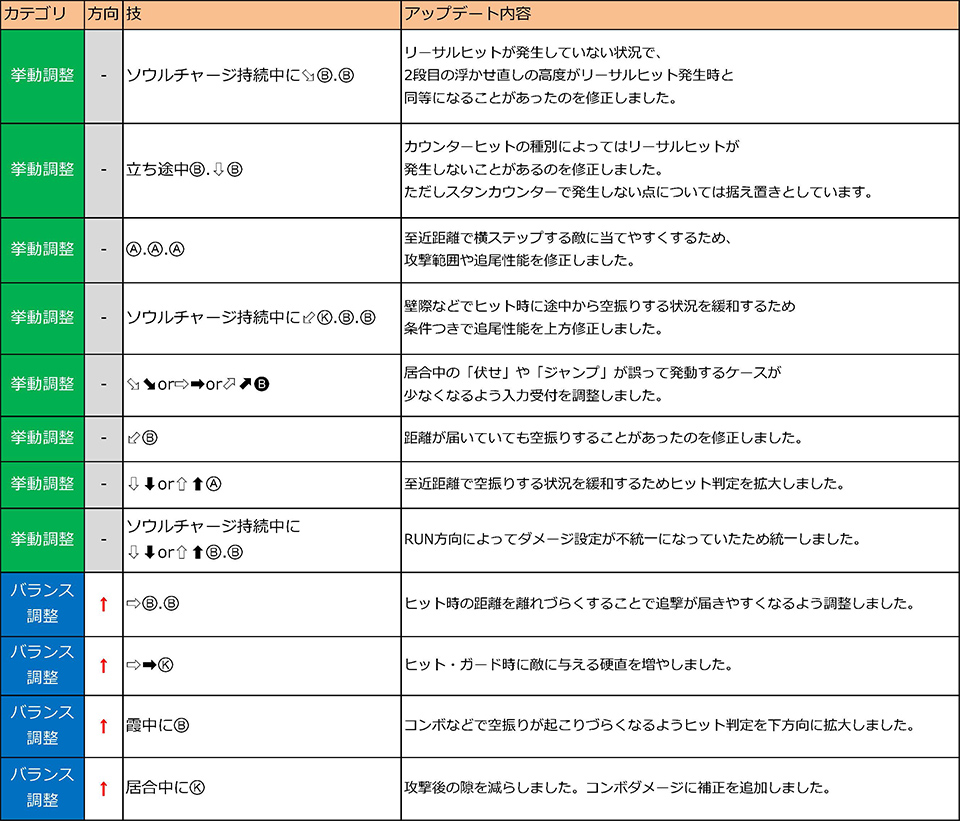Select the 居合中にⓀ technique cell
The width and height of the screenshot is (960, 821).
(166, 787)
